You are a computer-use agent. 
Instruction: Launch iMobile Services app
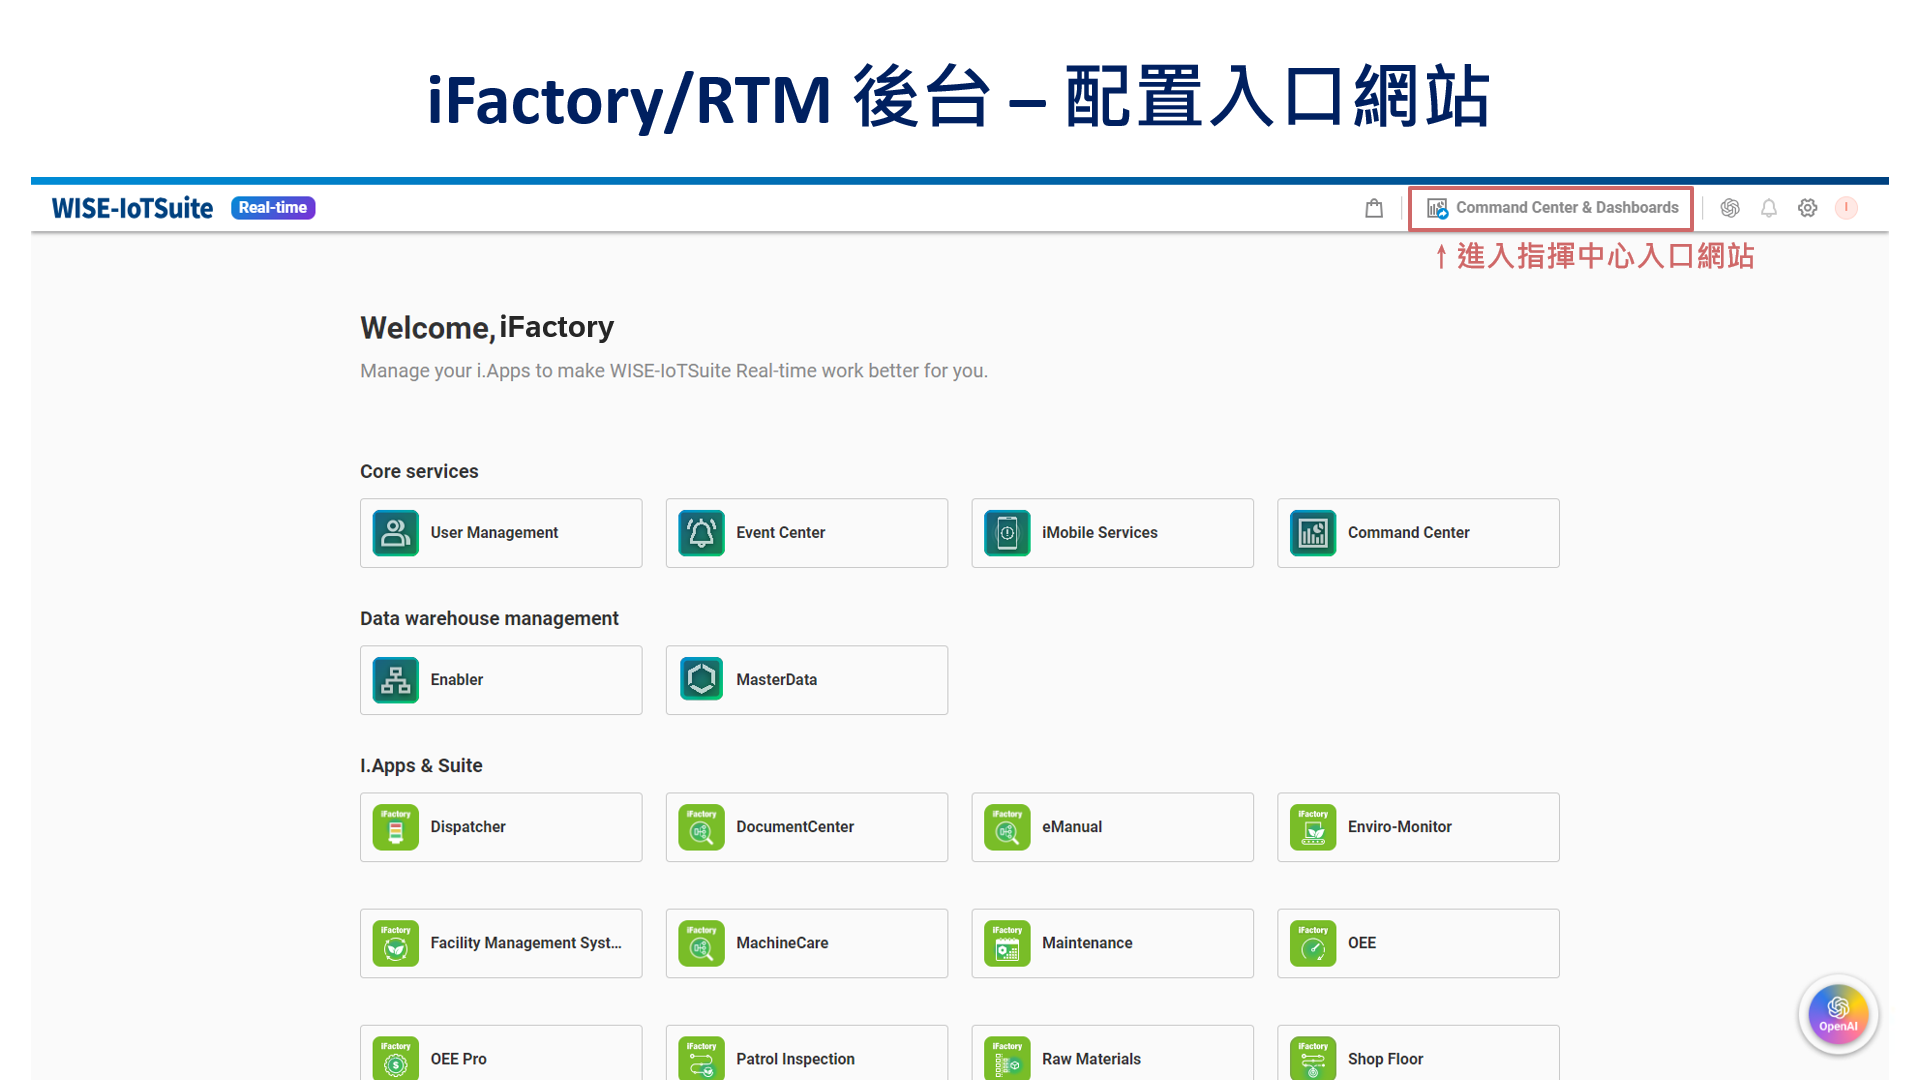pos(1113,531)
